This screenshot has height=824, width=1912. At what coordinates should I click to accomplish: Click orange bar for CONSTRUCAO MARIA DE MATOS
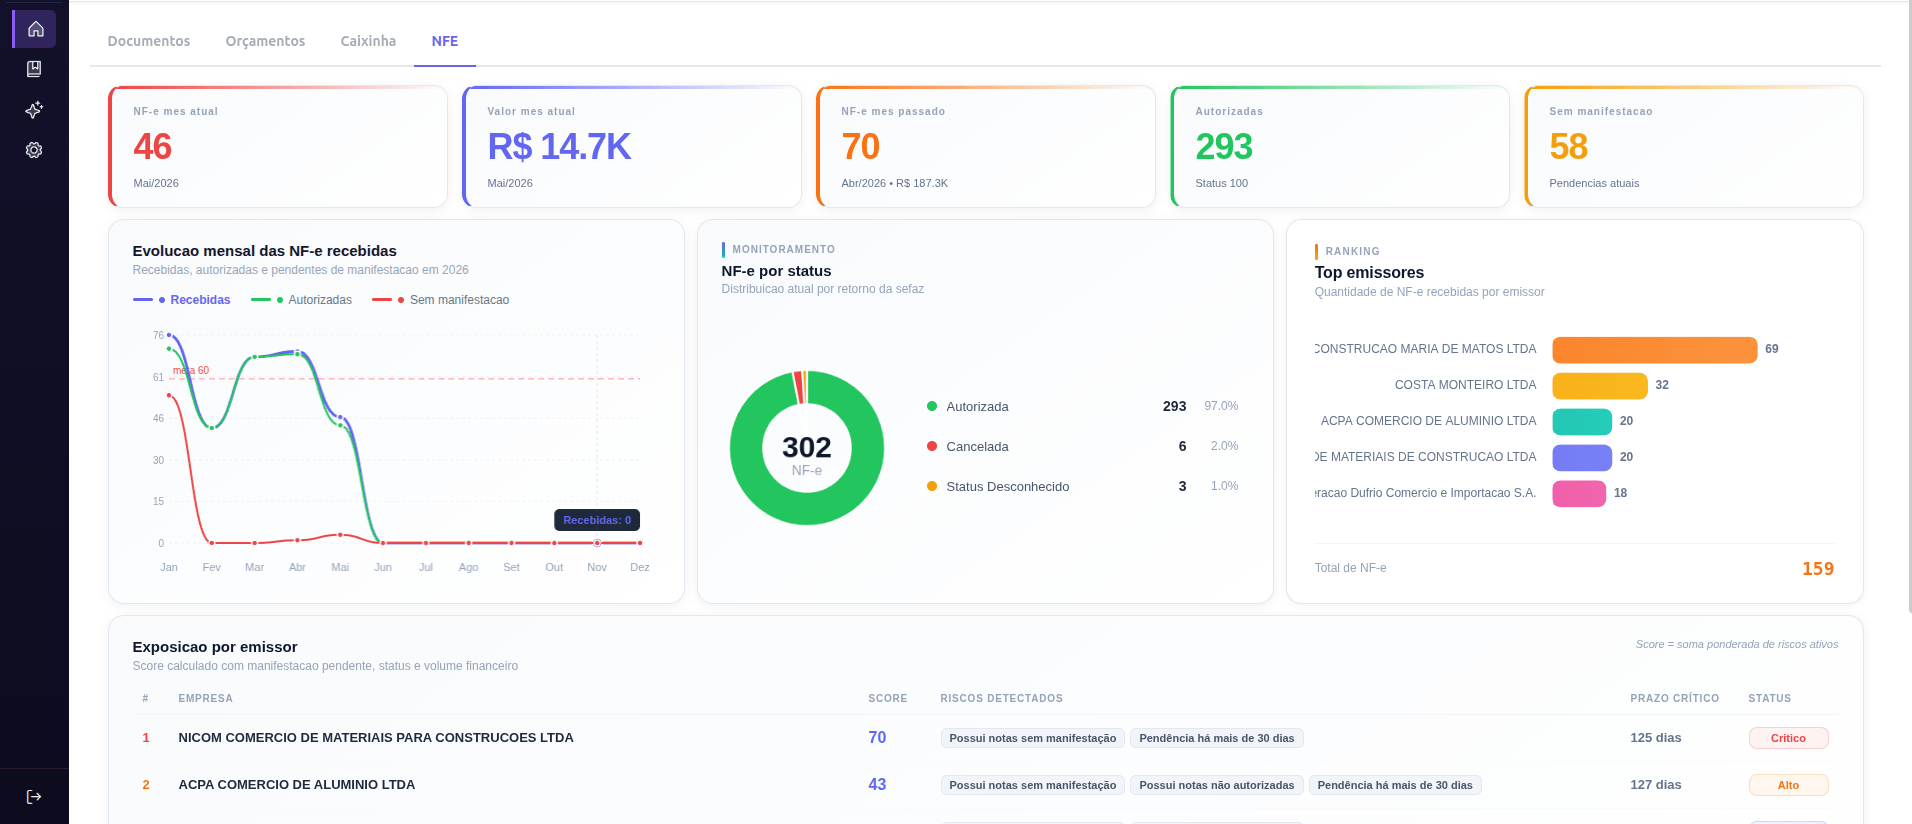point(1654,349)
